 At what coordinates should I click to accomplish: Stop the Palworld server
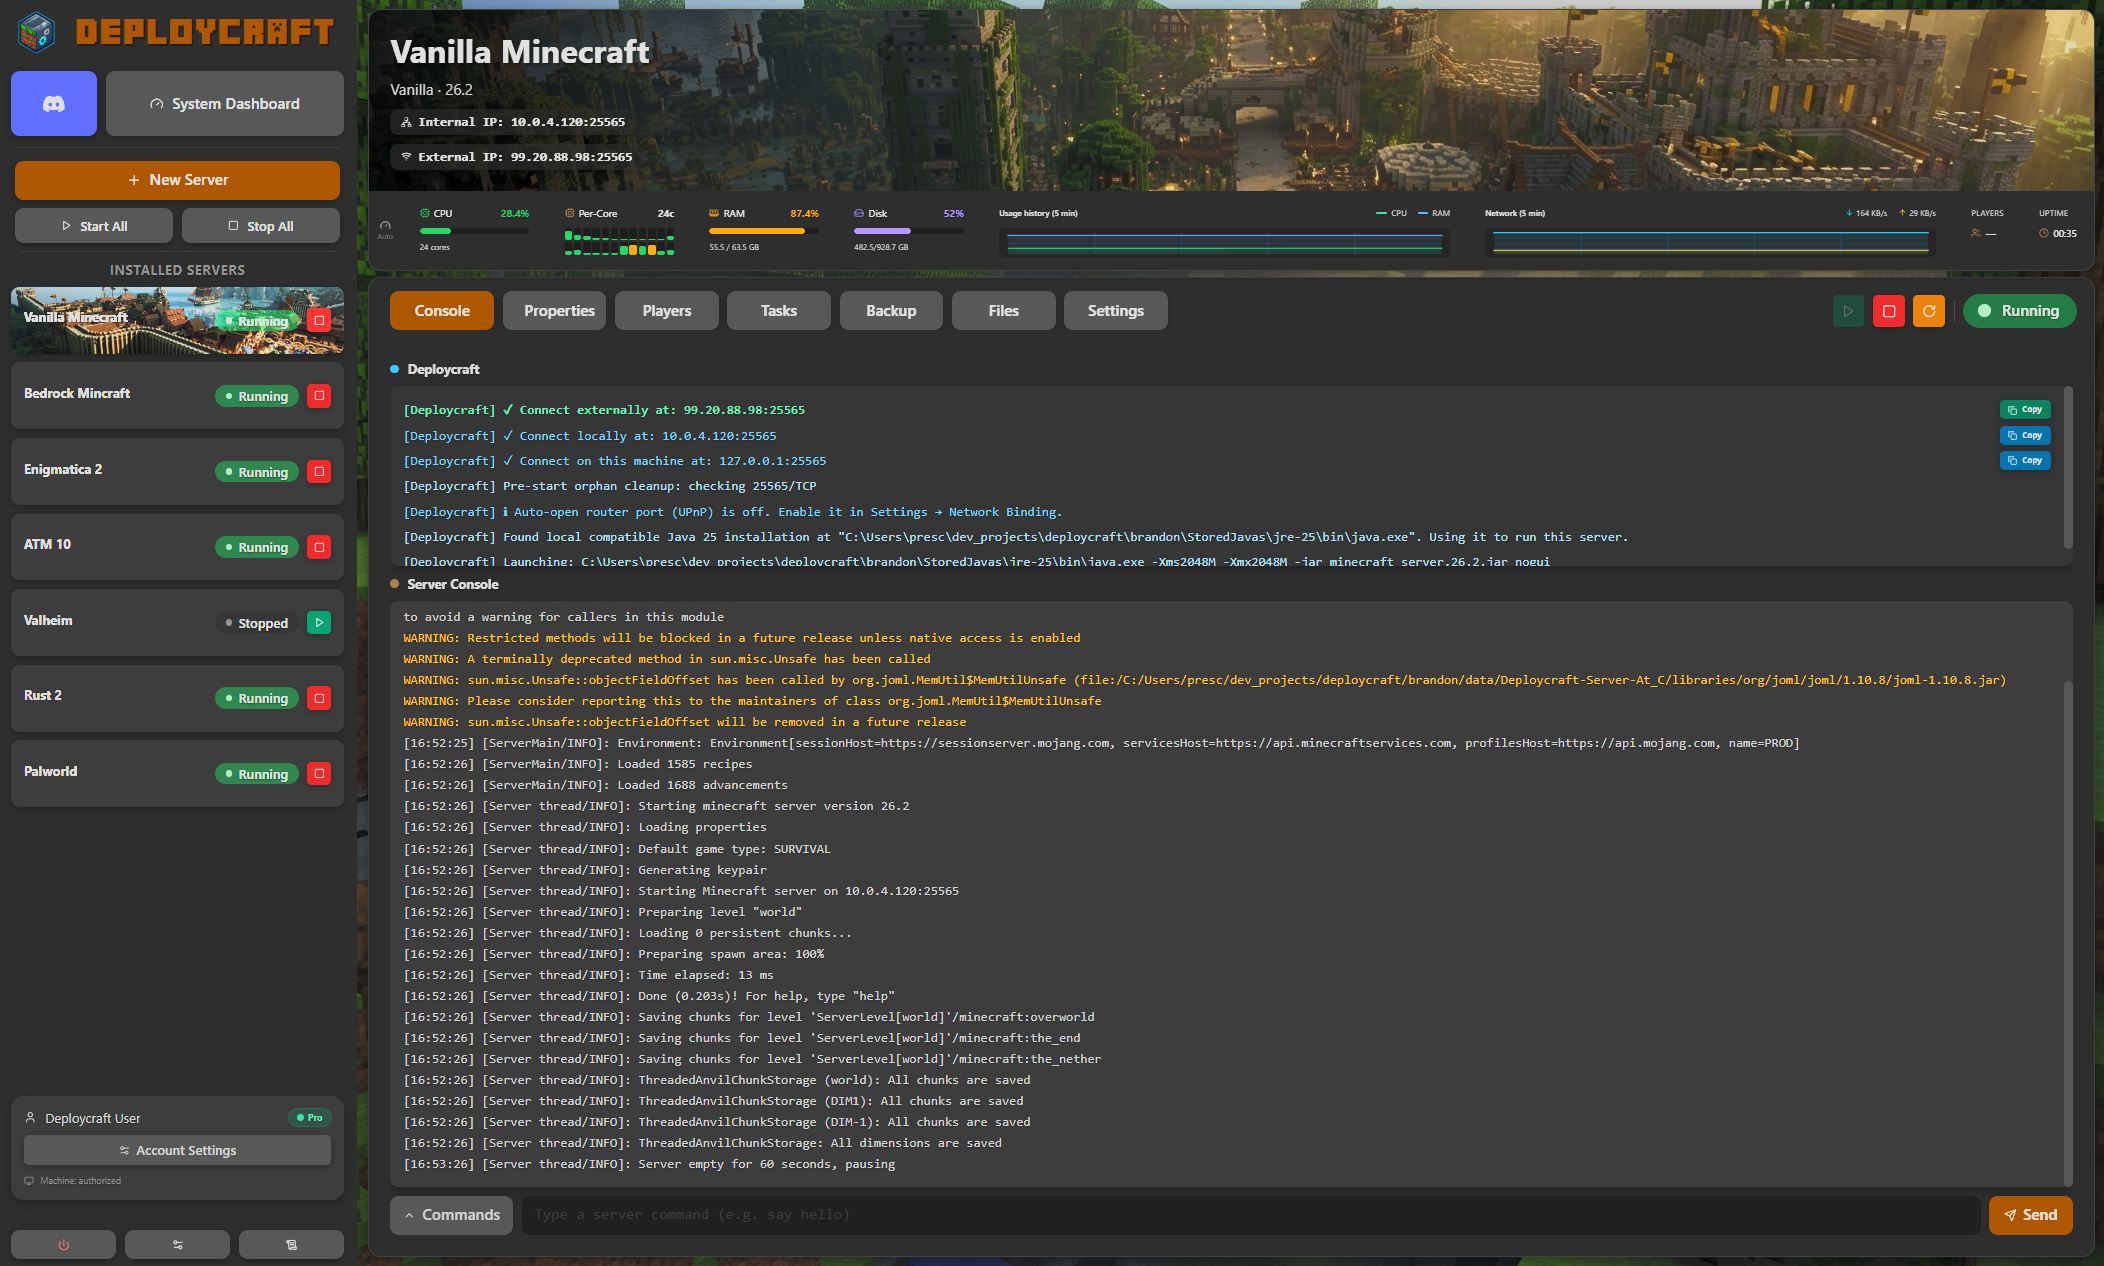[319, 773]
